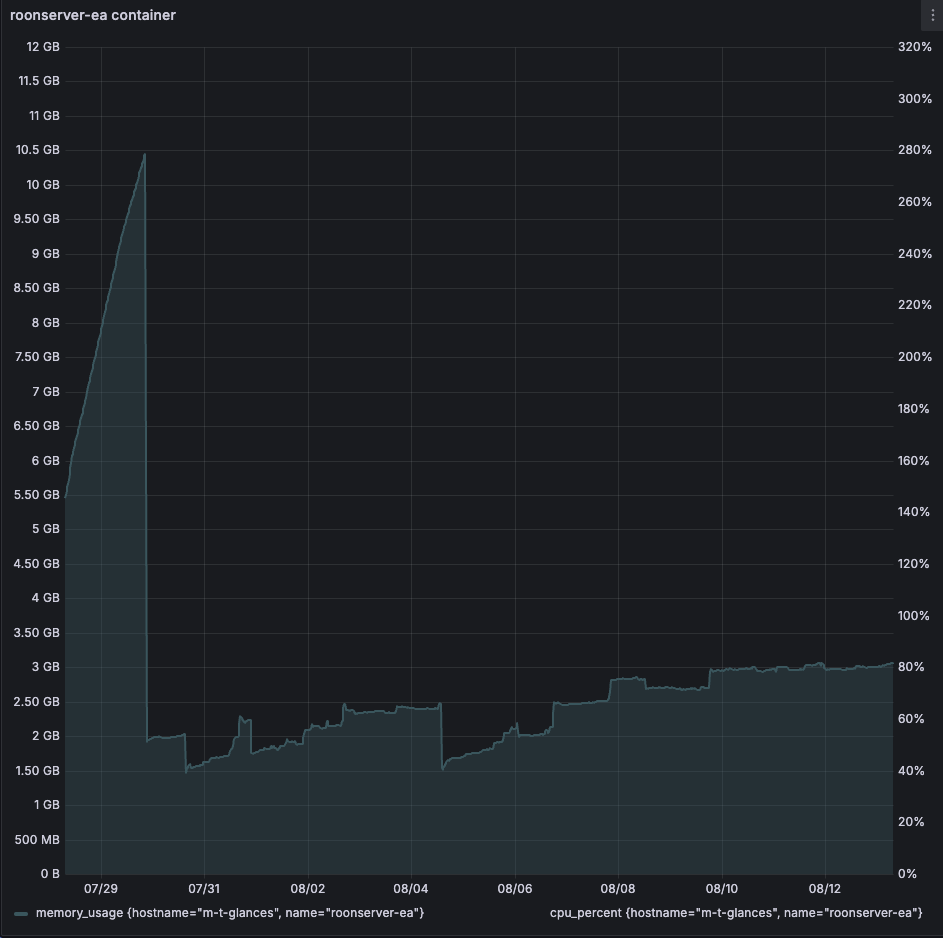
Task: Select the 08/04 date on time axis
Action: pyautogui.click(x=411, y=888)
